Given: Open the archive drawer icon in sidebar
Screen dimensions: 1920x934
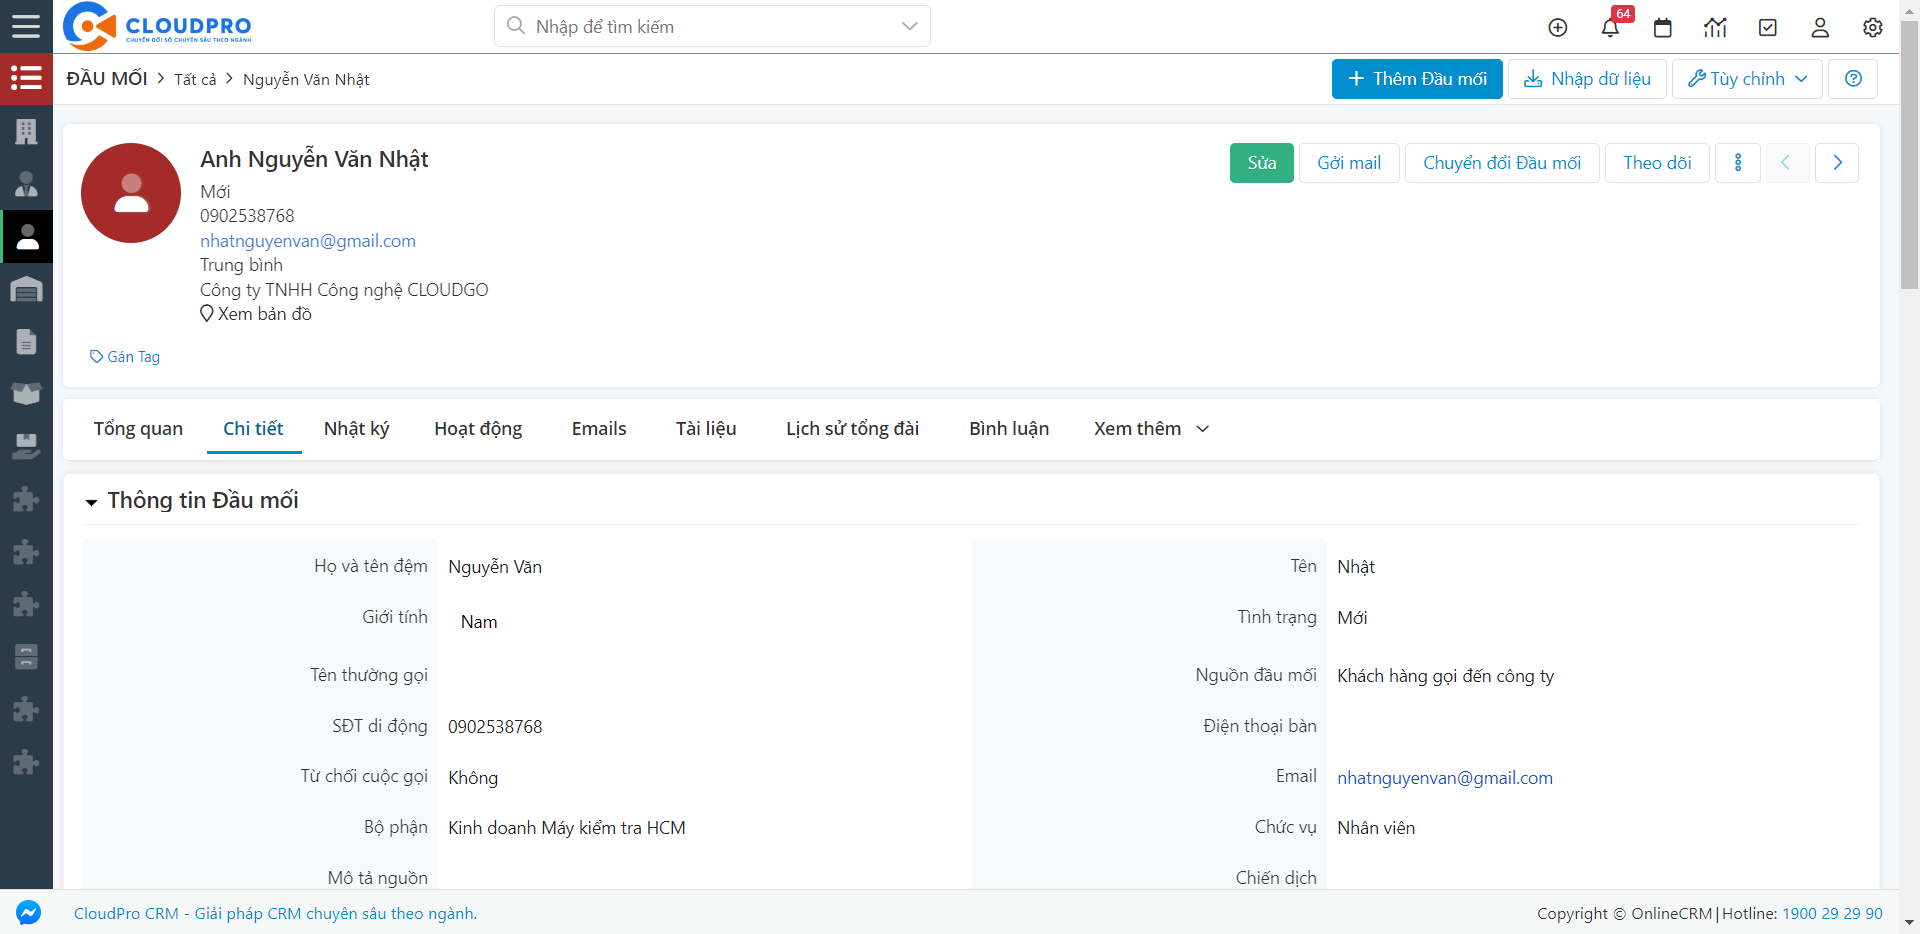Looking at the screenshot, I should tap(26, 657).
